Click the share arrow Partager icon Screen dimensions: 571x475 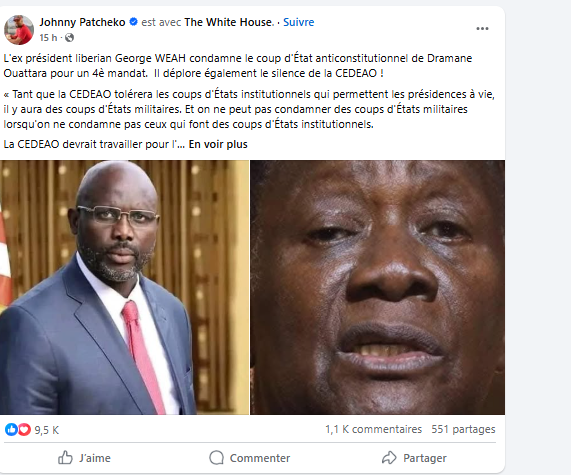coord(389,458)
